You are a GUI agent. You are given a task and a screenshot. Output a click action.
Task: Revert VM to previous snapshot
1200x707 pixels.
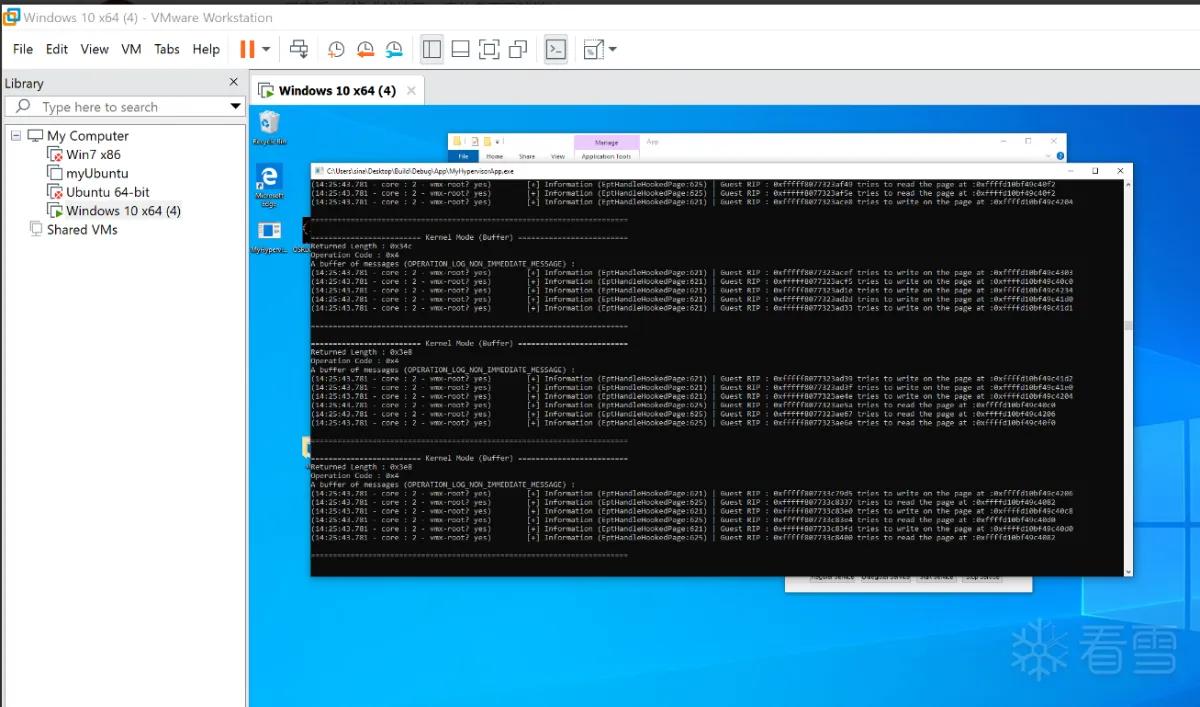pos(365,49)
